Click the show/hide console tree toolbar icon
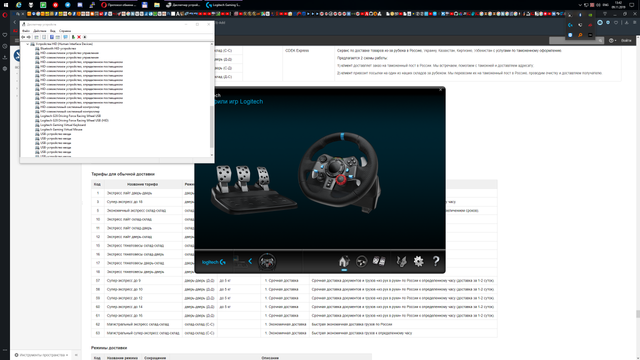 click(x=36, y=37)
